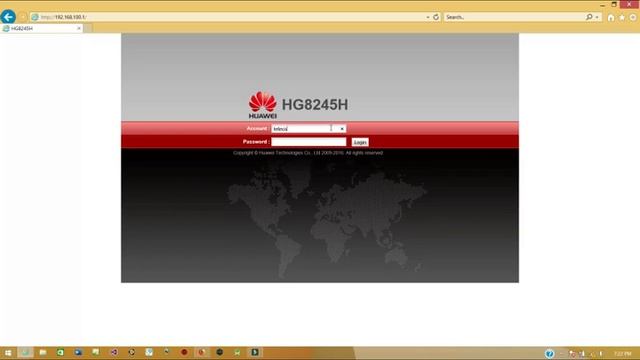
Task: Clear the Account field with its X
Action: (342, 129)
